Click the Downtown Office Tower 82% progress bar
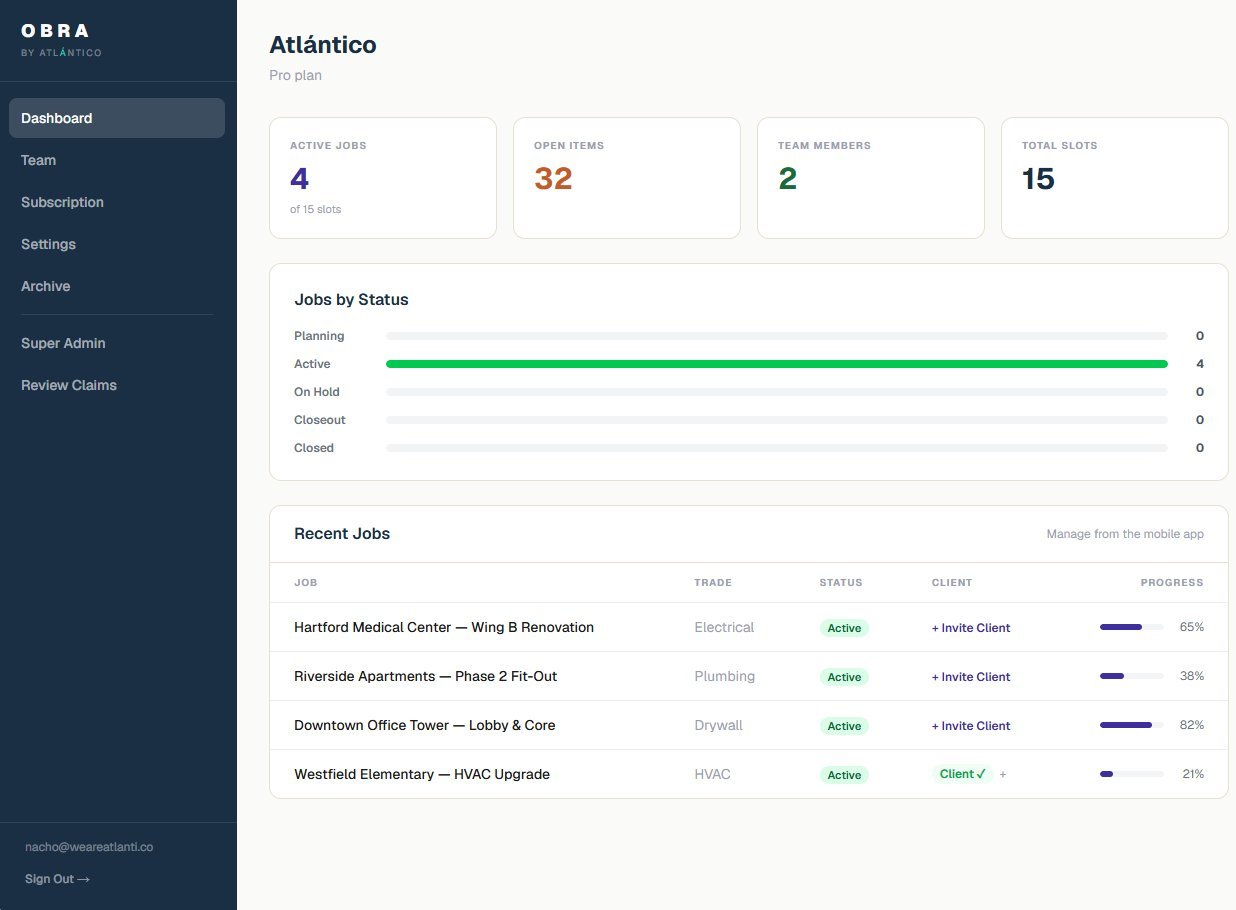Viewport: 1236px width, 910px height. click(1132, 725)
